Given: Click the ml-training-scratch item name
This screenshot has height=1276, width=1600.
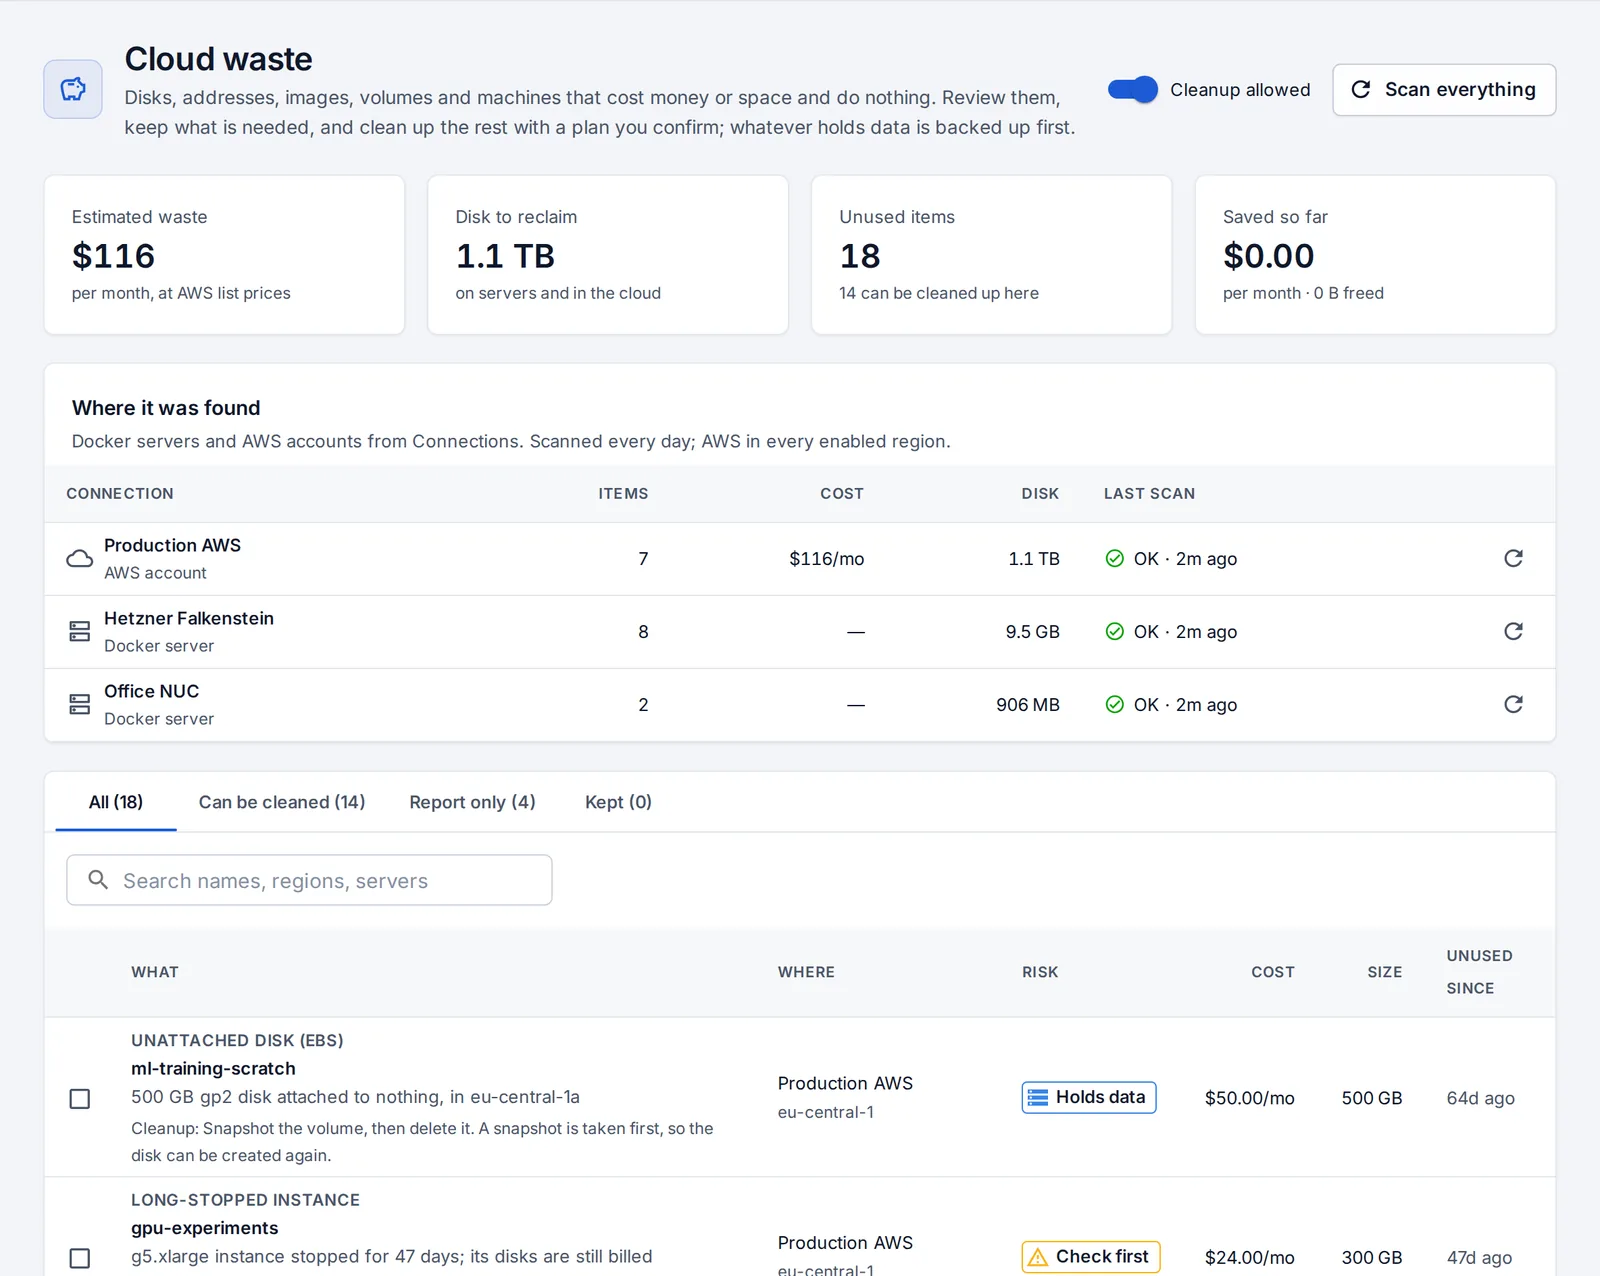Looking at the screenshot, I should coord(213,1068).
